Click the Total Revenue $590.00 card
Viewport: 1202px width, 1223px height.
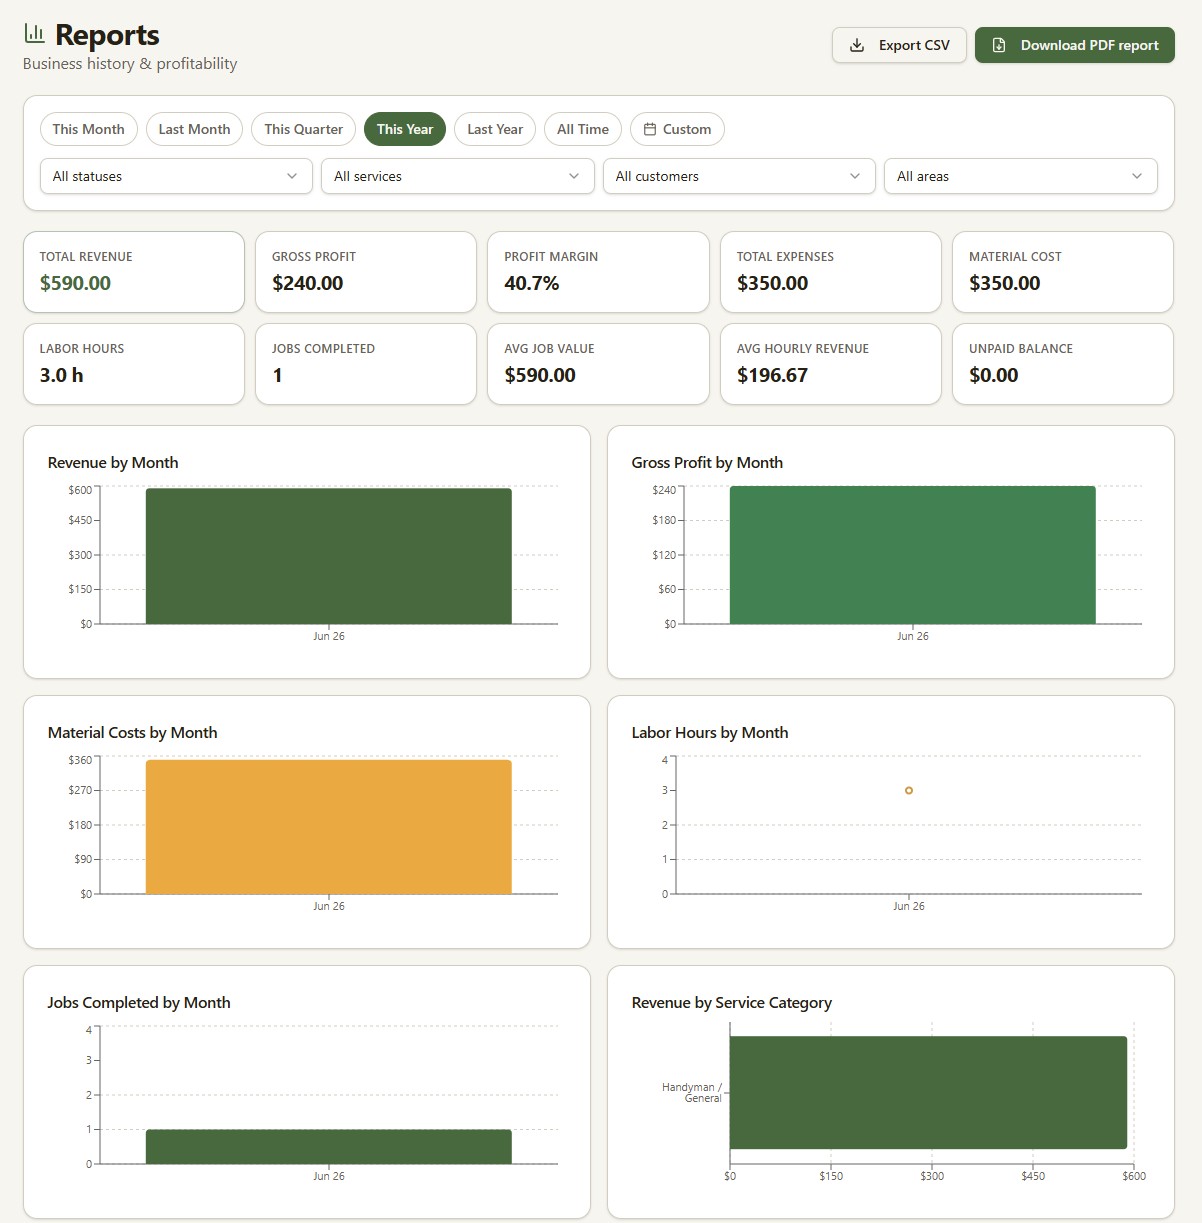(134, 272)
